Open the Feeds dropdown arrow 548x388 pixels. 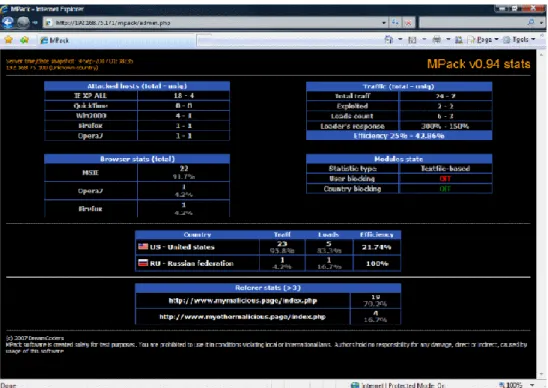(x=424, y=39)
